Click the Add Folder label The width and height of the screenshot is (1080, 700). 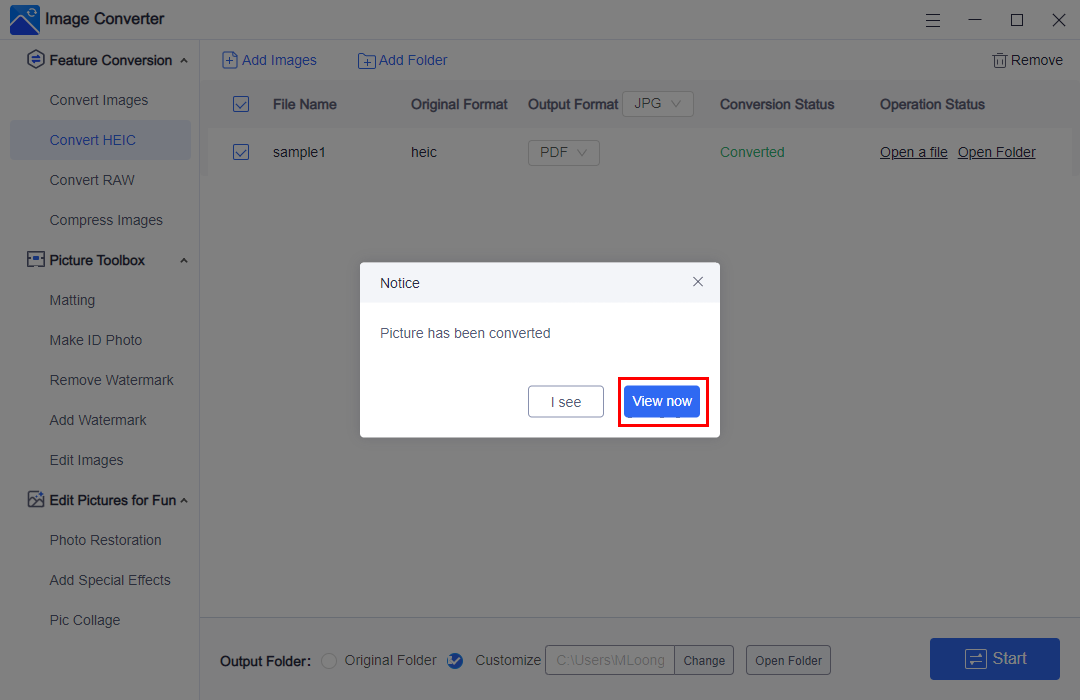pyautogui.click(x=413, y=61)
